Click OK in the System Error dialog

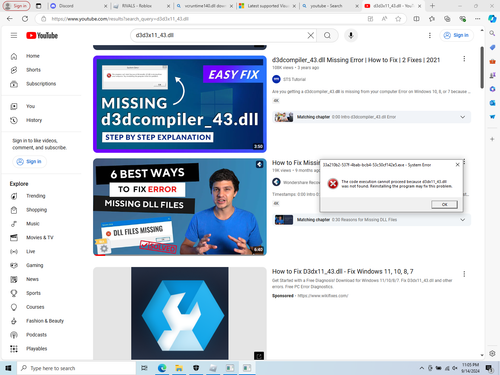pyautogui.click(x=444, y=204)
